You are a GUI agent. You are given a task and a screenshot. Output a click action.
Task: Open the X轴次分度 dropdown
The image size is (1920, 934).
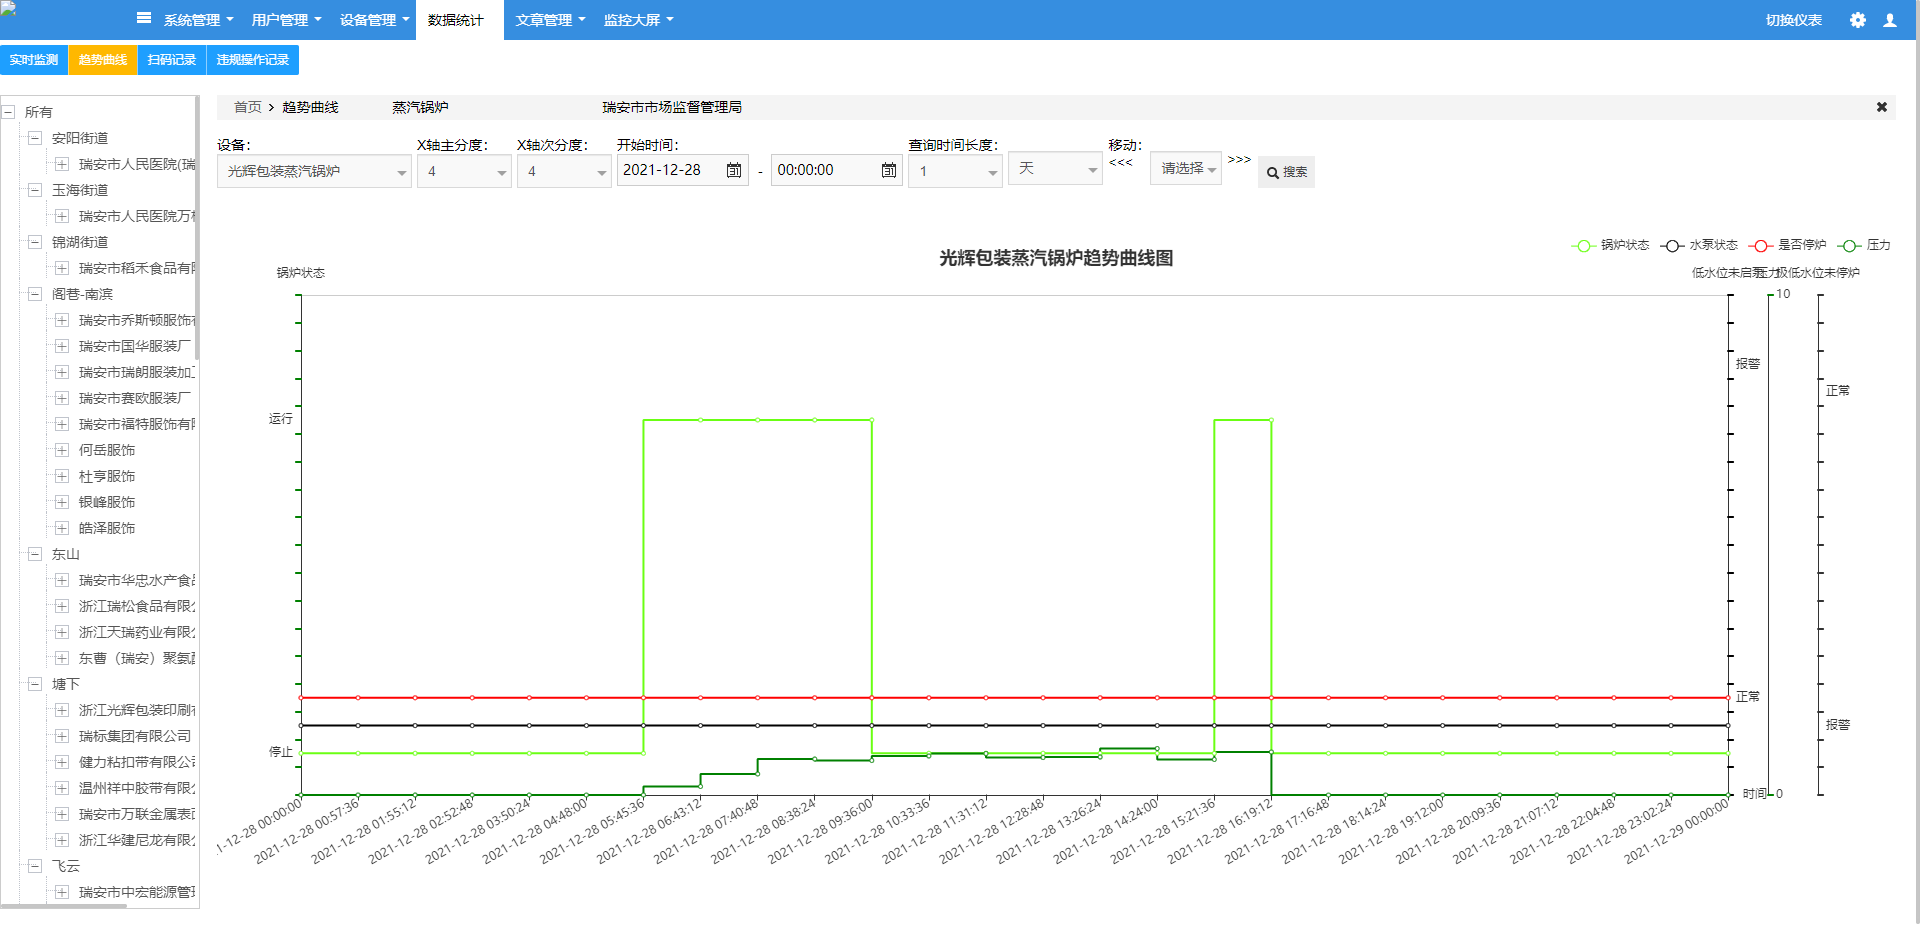tap(564, 171)
